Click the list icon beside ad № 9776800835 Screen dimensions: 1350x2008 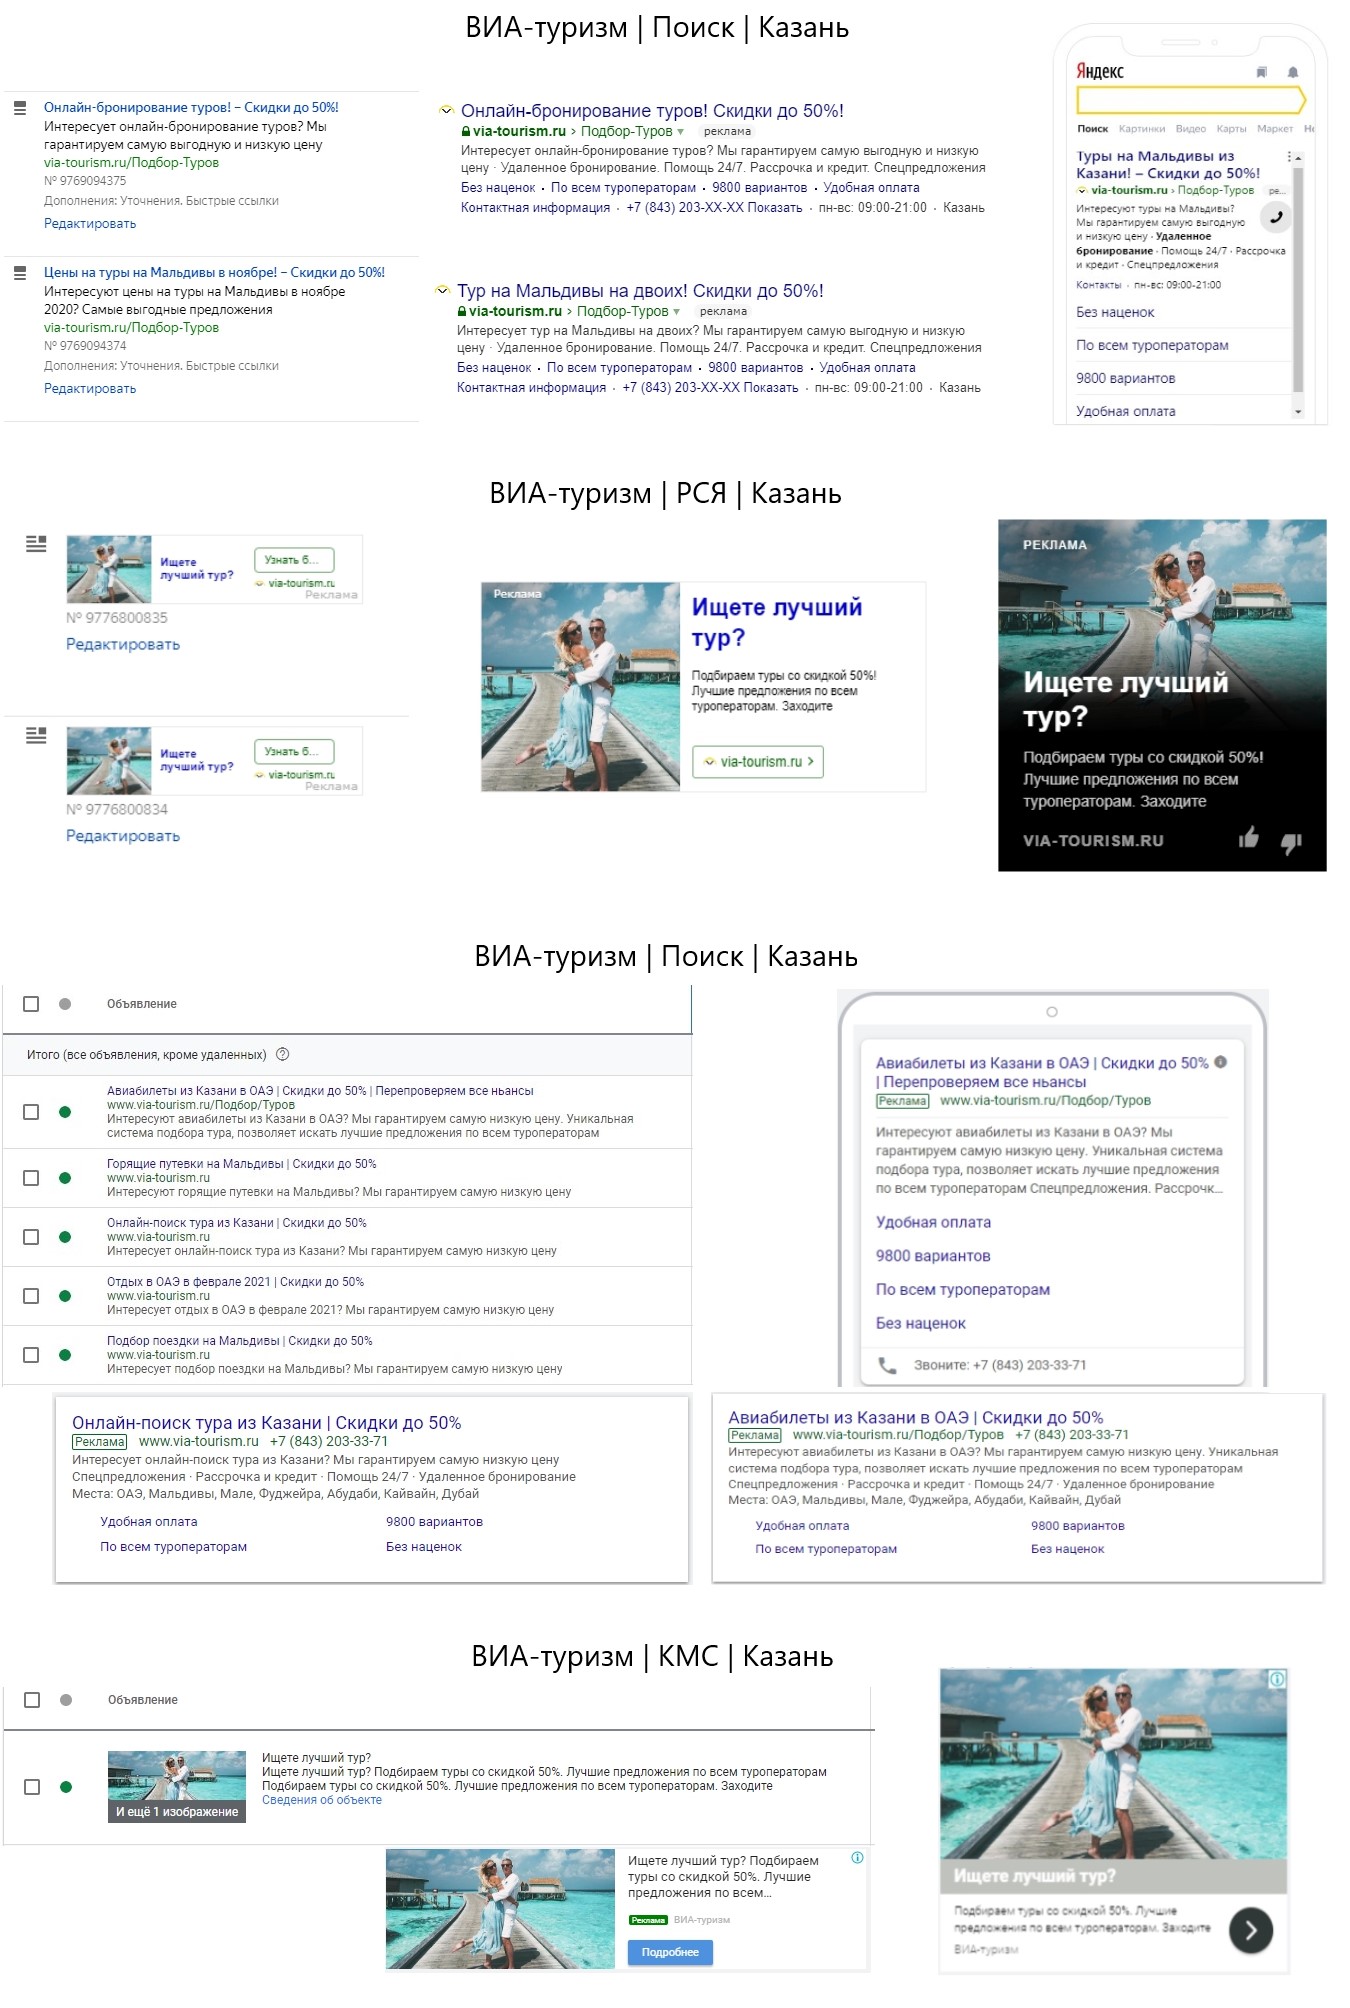(x=36, y=544)
